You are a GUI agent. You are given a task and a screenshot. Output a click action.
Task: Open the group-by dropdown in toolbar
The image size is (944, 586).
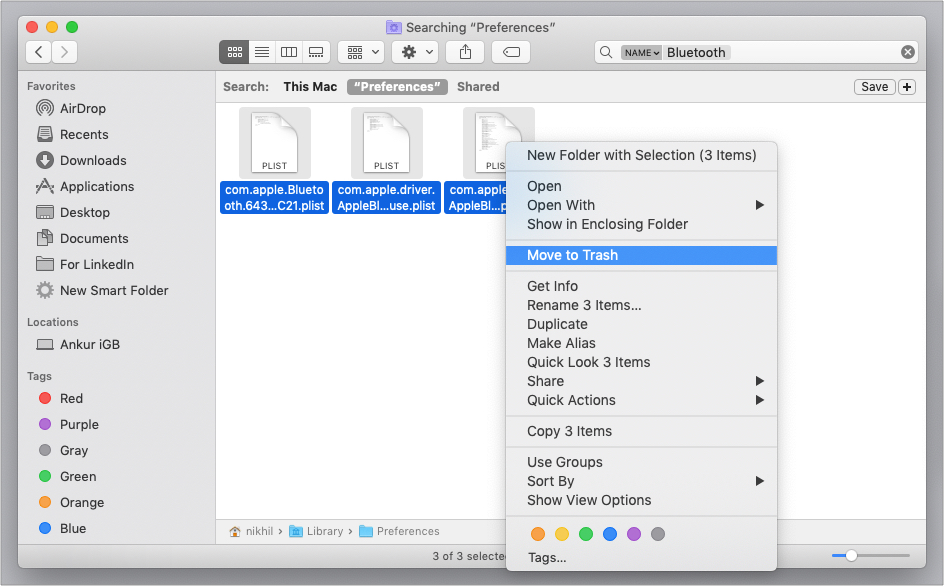pos(361,52)
